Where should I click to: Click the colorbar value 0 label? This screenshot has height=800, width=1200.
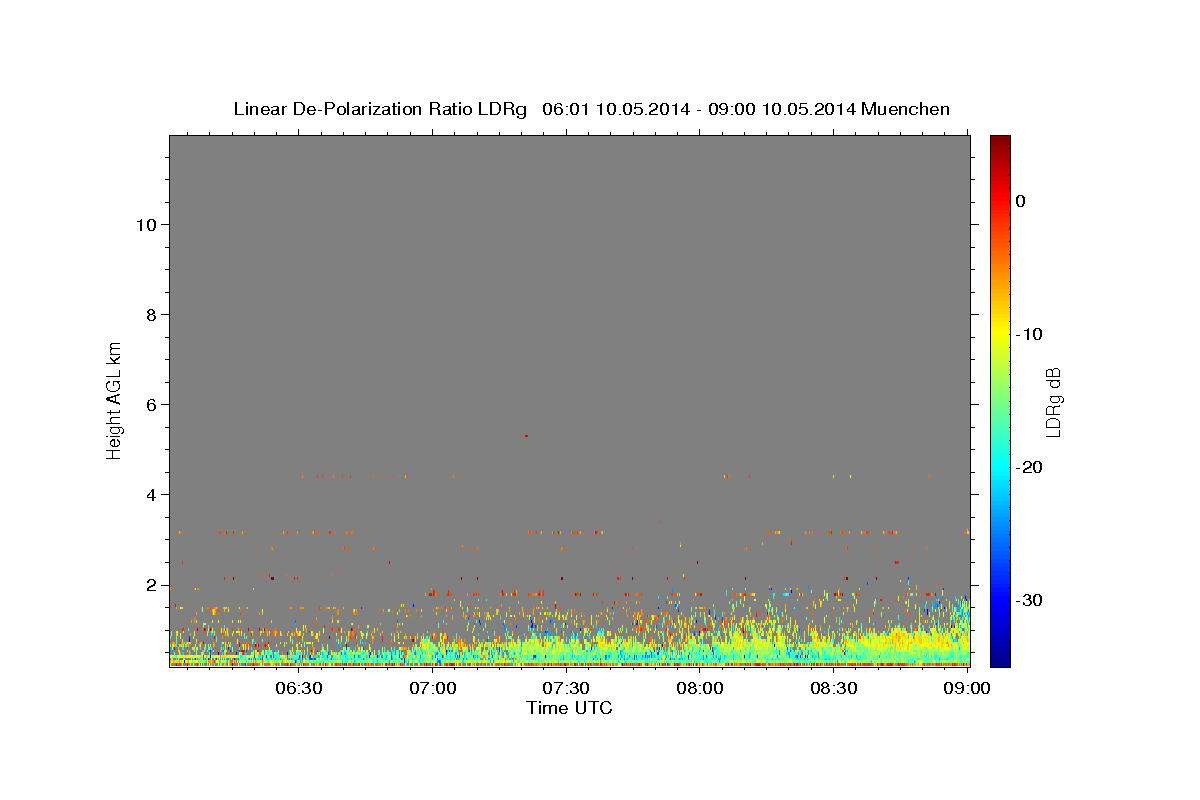coord(1021,201)
